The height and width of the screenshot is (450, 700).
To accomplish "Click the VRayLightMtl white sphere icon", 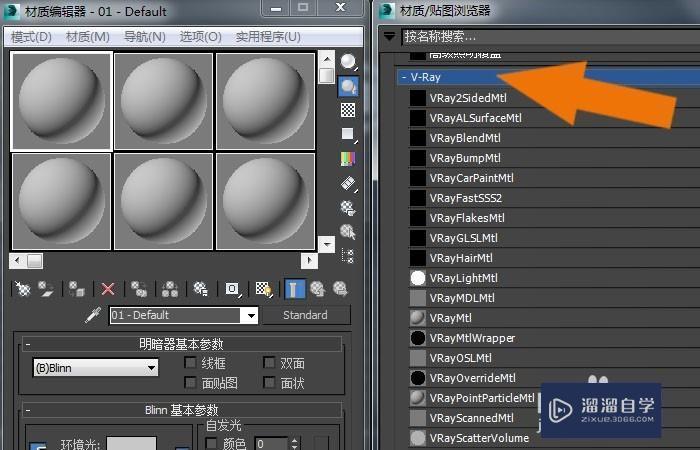I will click(x=418, y=278).
